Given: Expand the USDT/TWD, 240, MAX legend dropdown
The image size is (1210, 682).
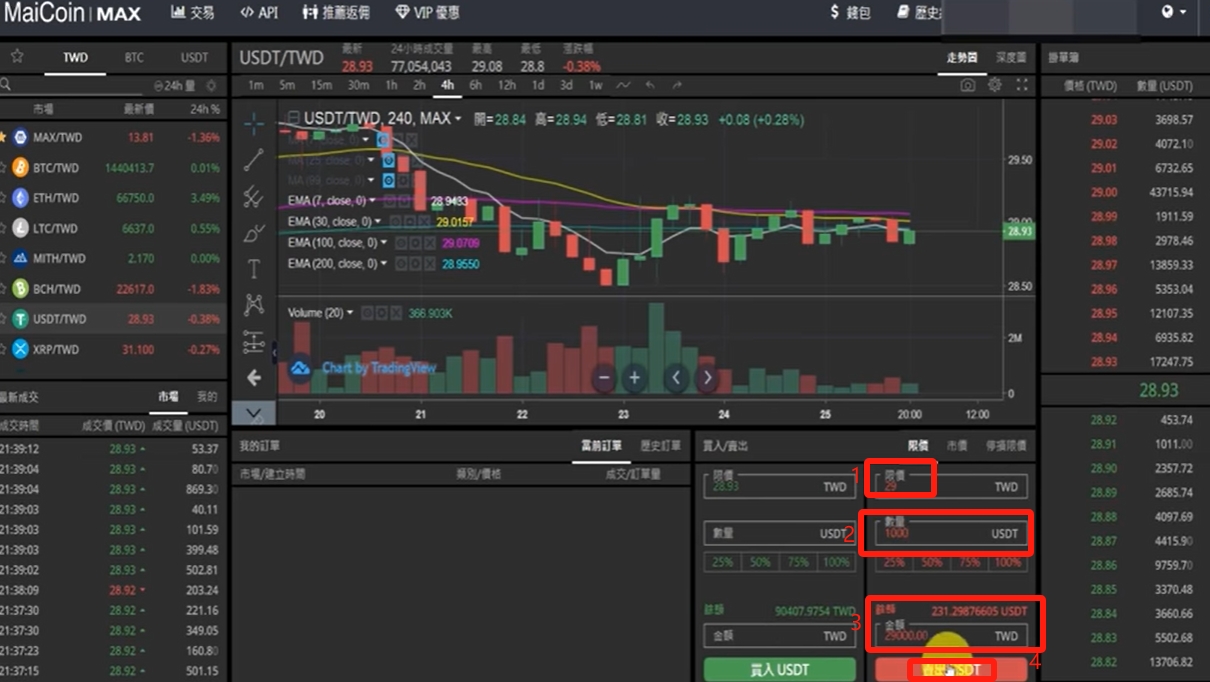Looking at the screenshot, I should [x=458, y=119].
